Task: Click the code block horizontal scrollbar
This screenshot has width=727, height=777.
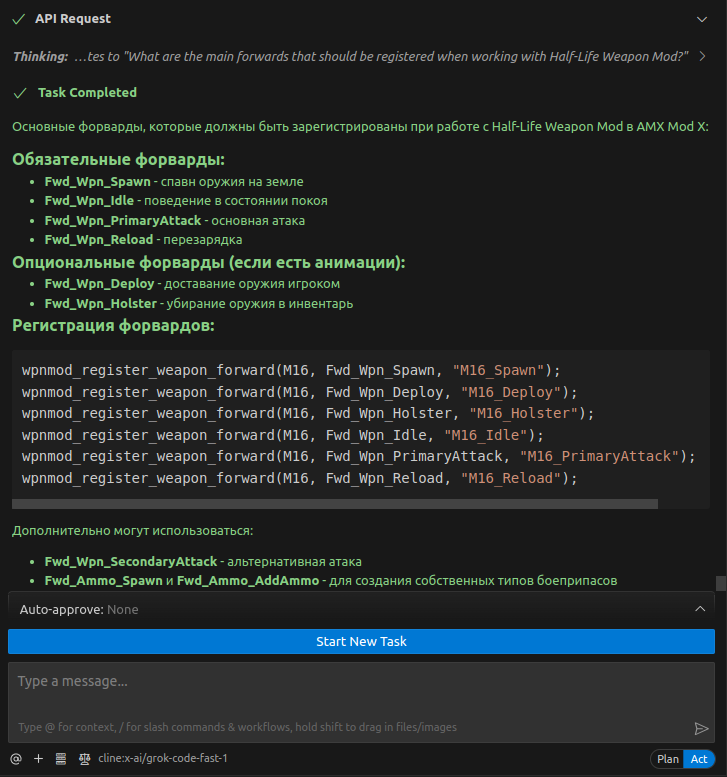Action: tap(334, 504)
